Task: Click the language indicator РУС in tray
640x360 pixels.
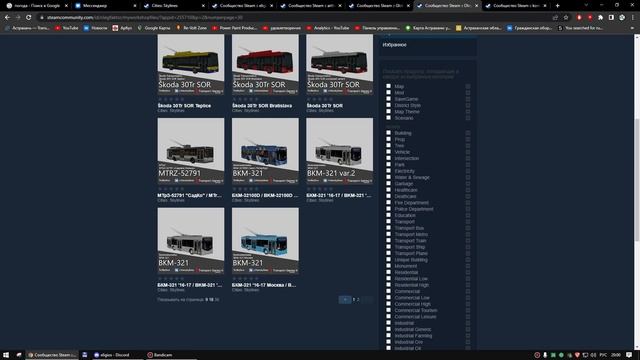Action: (x=603, y=355)
